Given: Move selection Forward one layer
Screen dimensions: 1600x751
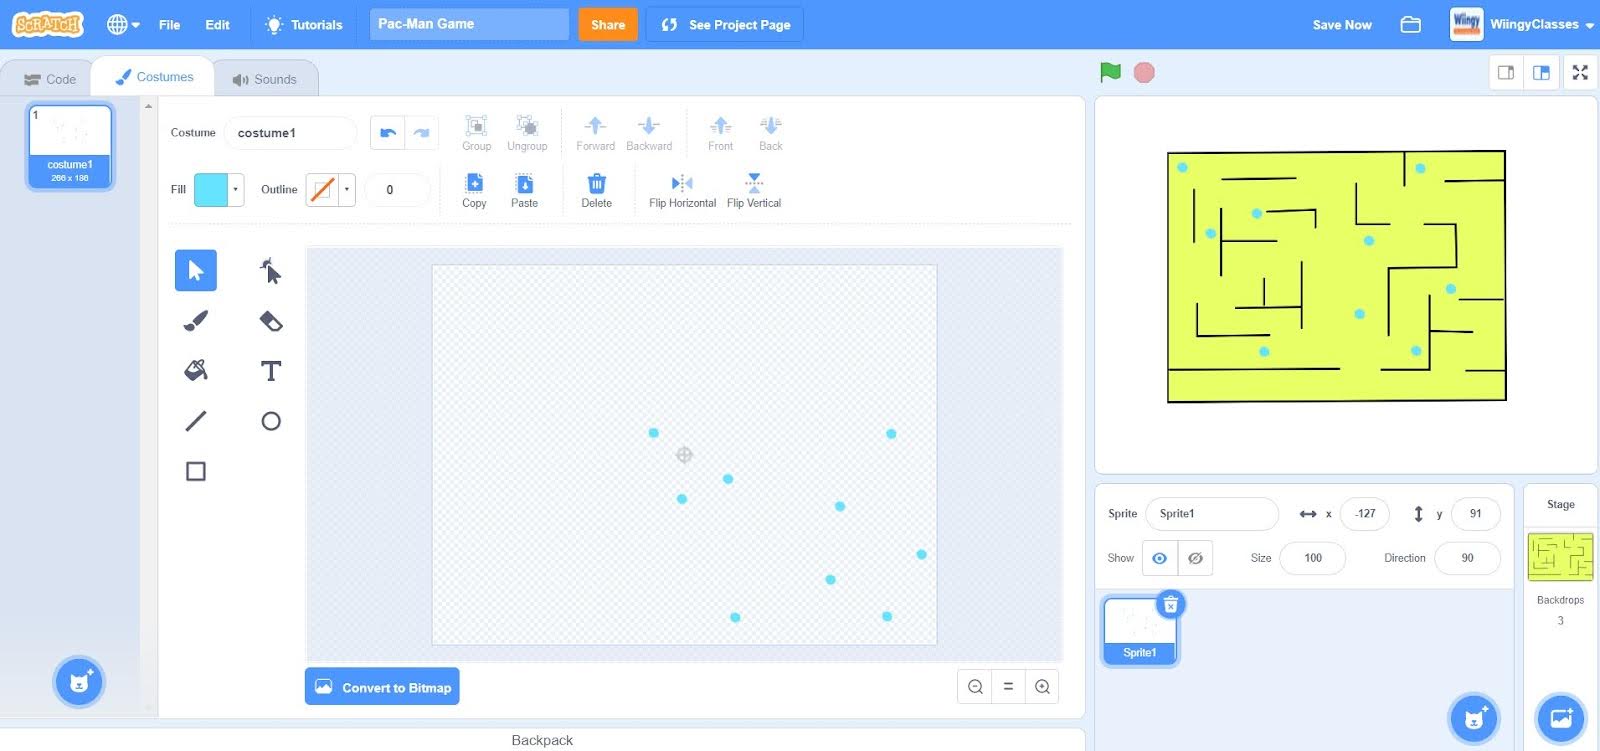Looking at the screenshot, I should click(595, 133).
